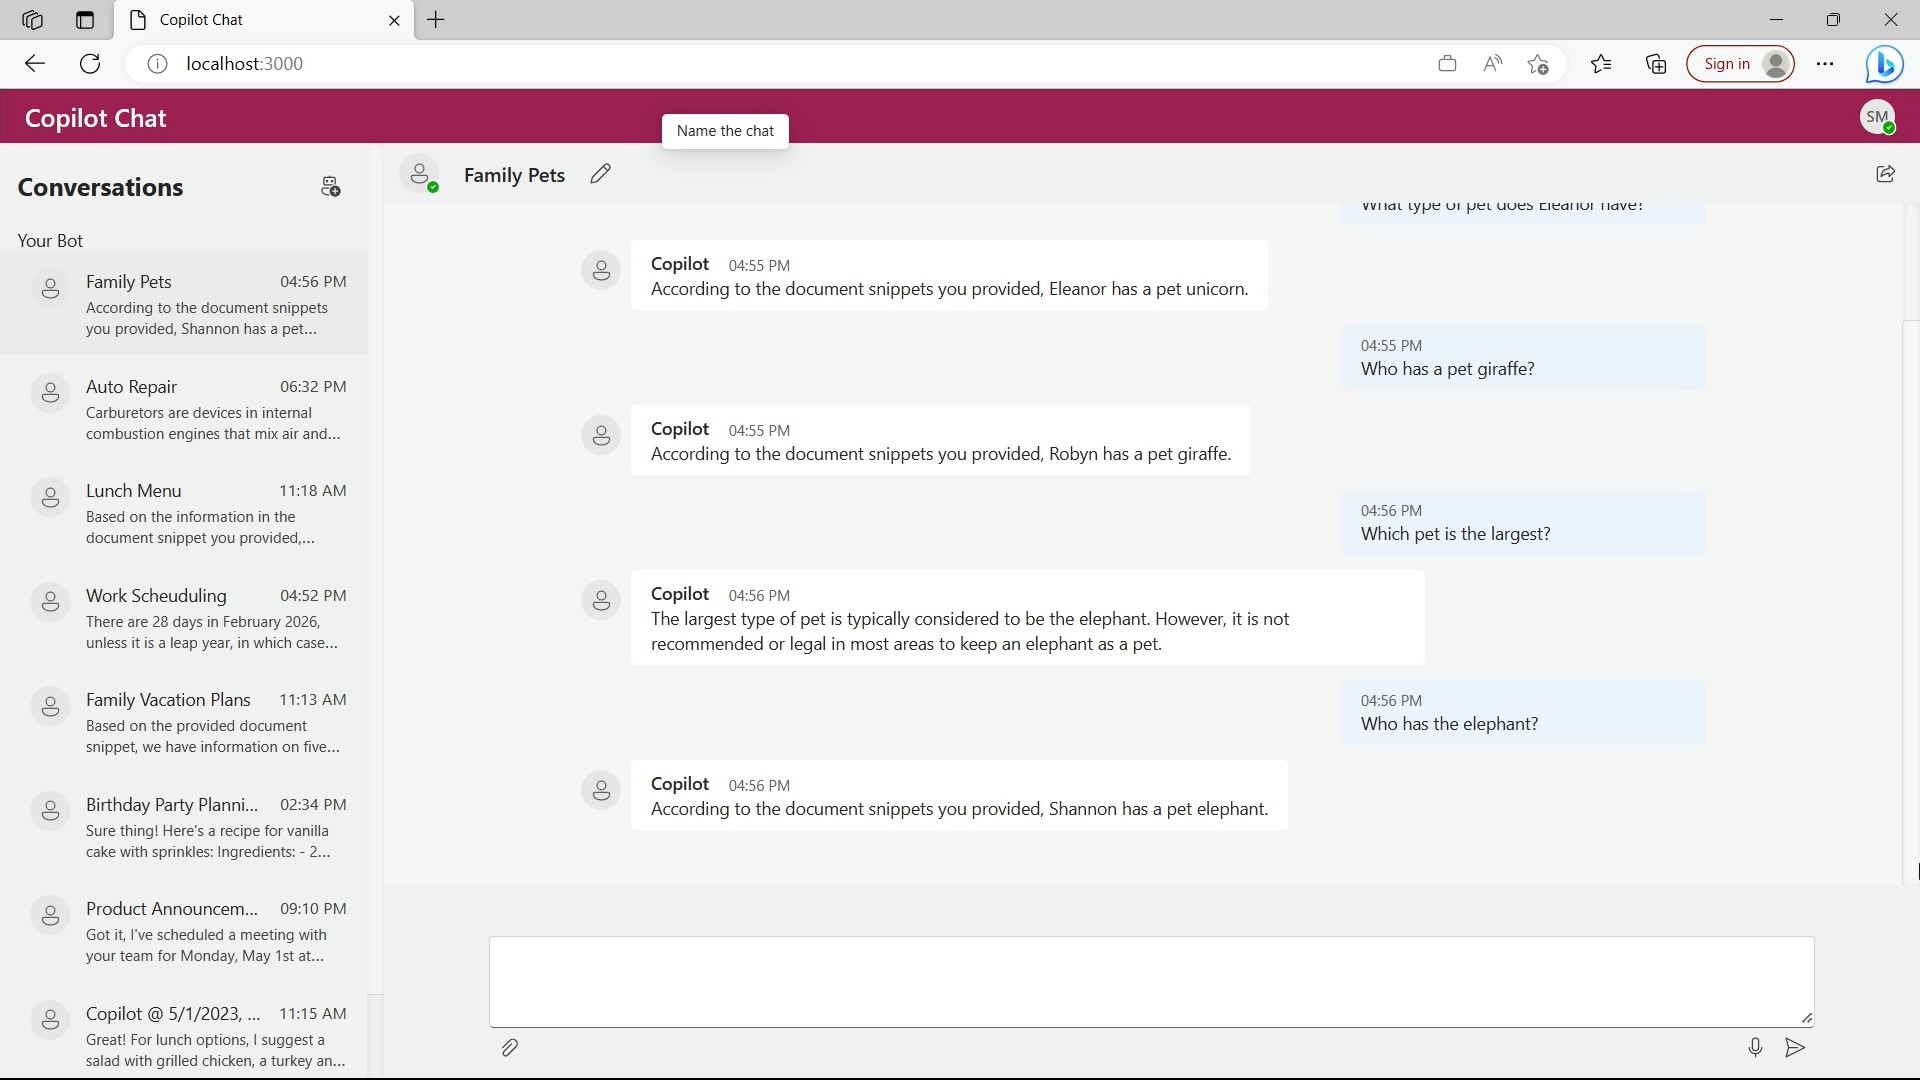The image size is (1920, 1080).
Task: Open browser favorites star list icon
Action: pyautogui.click(x=1601, y=64)
